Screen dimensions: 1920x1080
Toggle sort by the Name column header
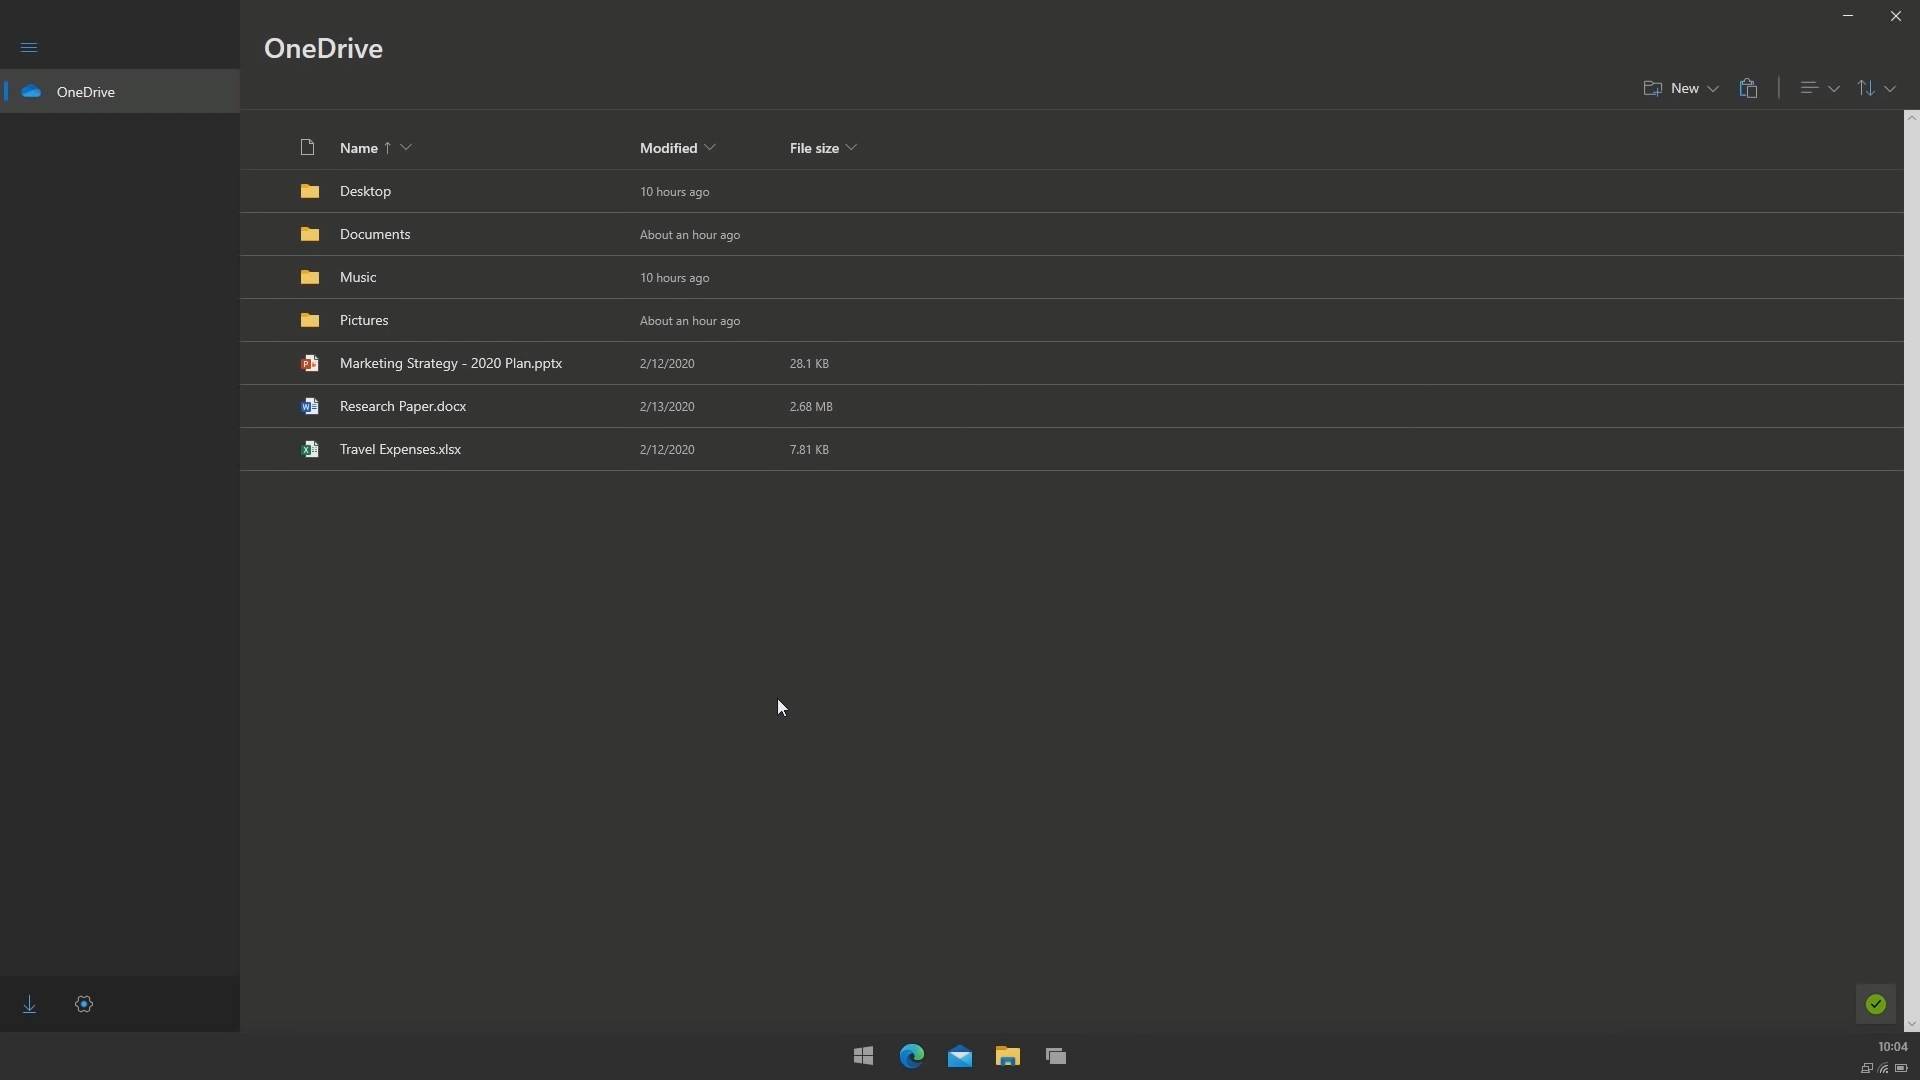click(359, 147)
